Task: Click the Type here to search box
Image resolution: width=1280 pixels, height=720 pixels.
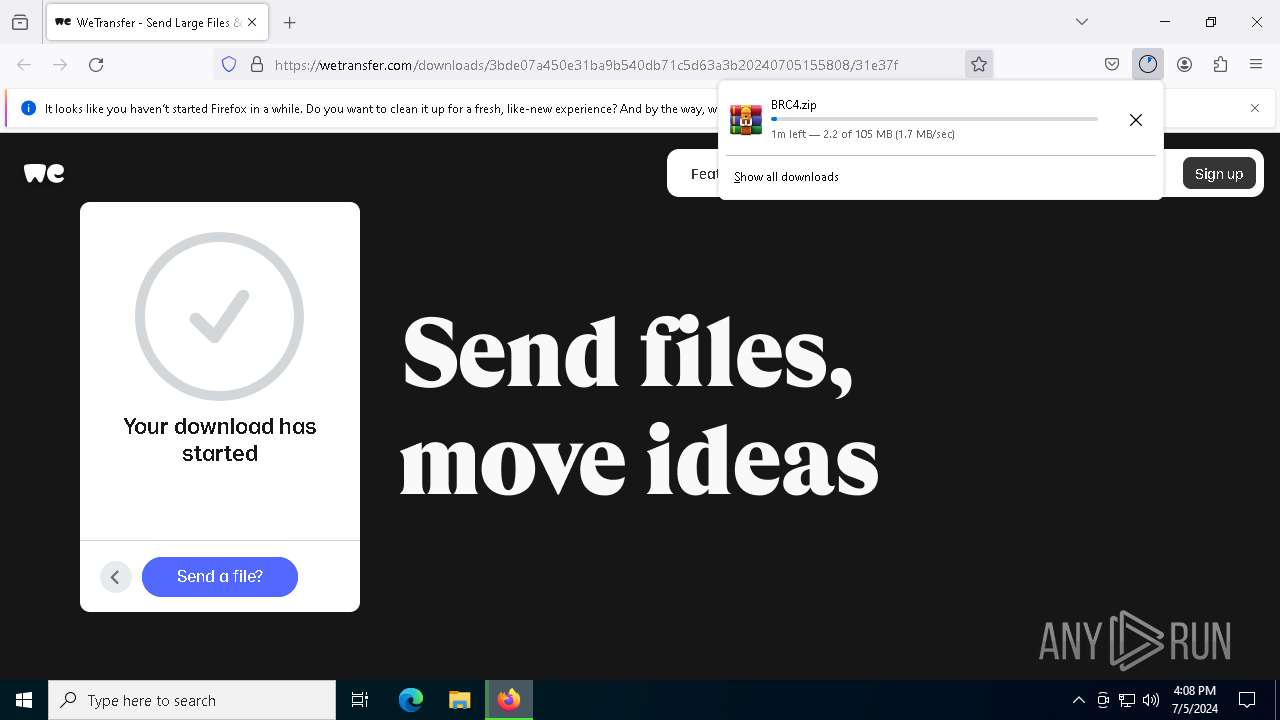Action: [x=192, y=700]
